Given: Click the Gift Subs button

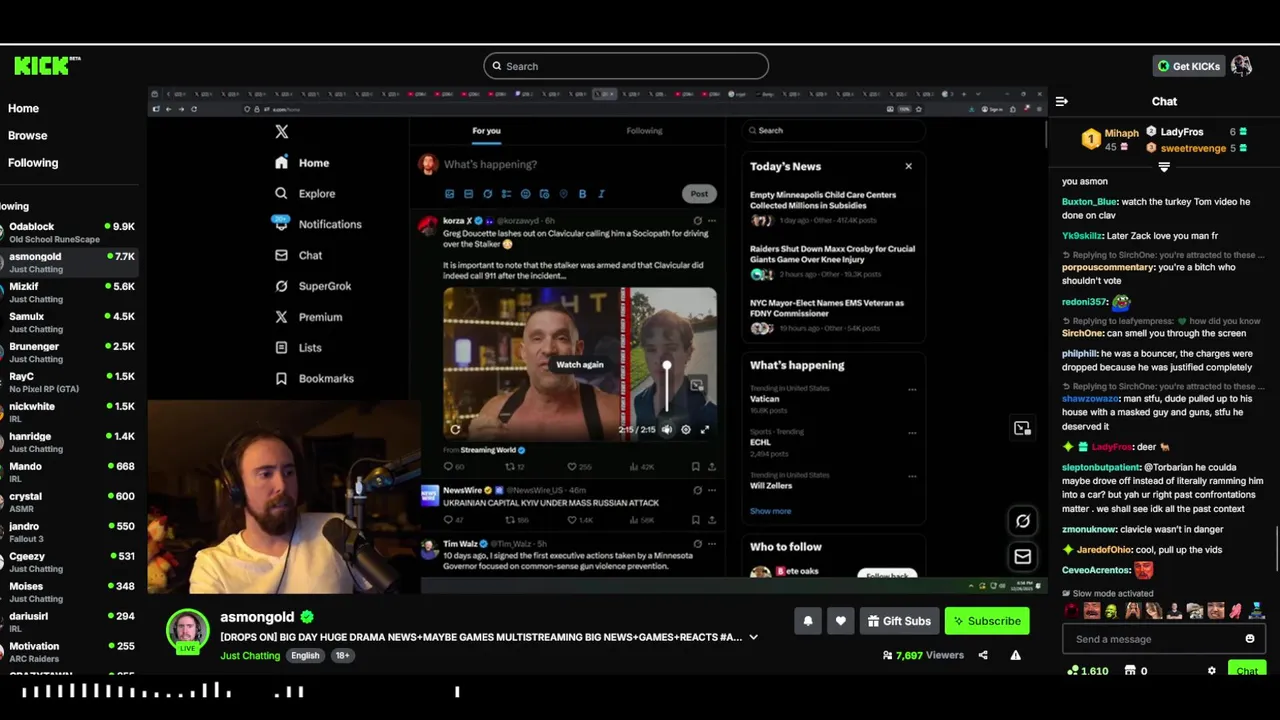Looking at the screenshot, I should click(x=898, y=621).
